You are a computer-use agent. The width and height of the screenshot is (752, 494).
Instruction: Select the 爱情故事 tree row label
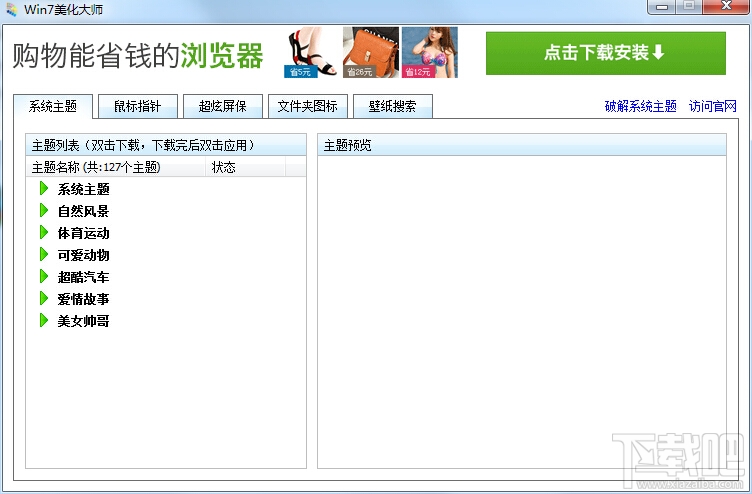point(83,299)
